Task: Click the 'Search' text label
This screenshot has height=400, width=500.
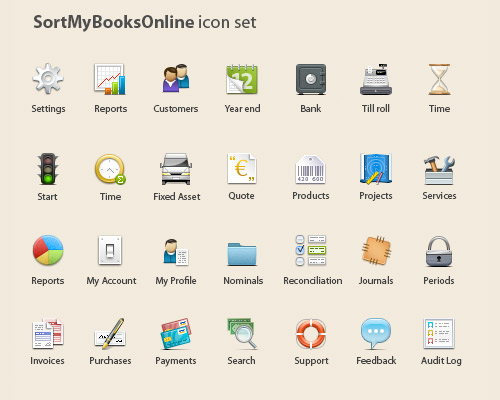Action: pyautogui.click(x=241, y=361)
